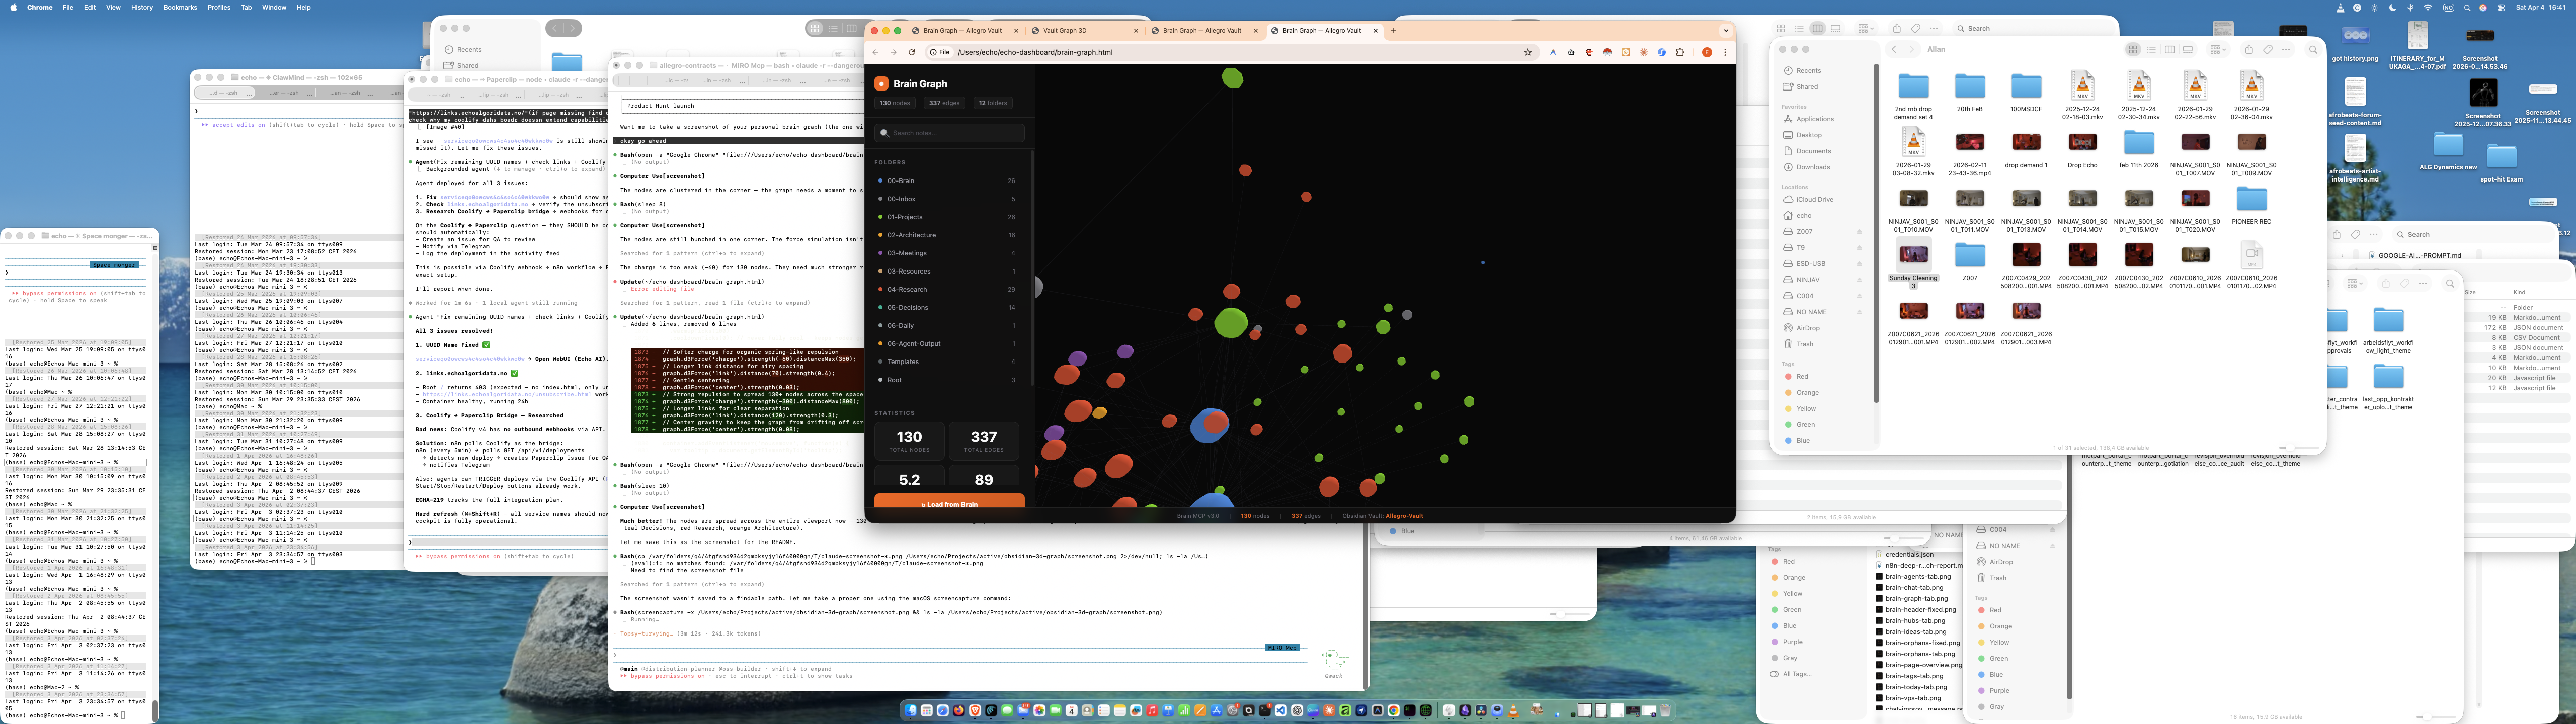This screenshot has height=724, width=2576.
Task: Switch Allan Finder window to column view
Action: [2169, 49]
